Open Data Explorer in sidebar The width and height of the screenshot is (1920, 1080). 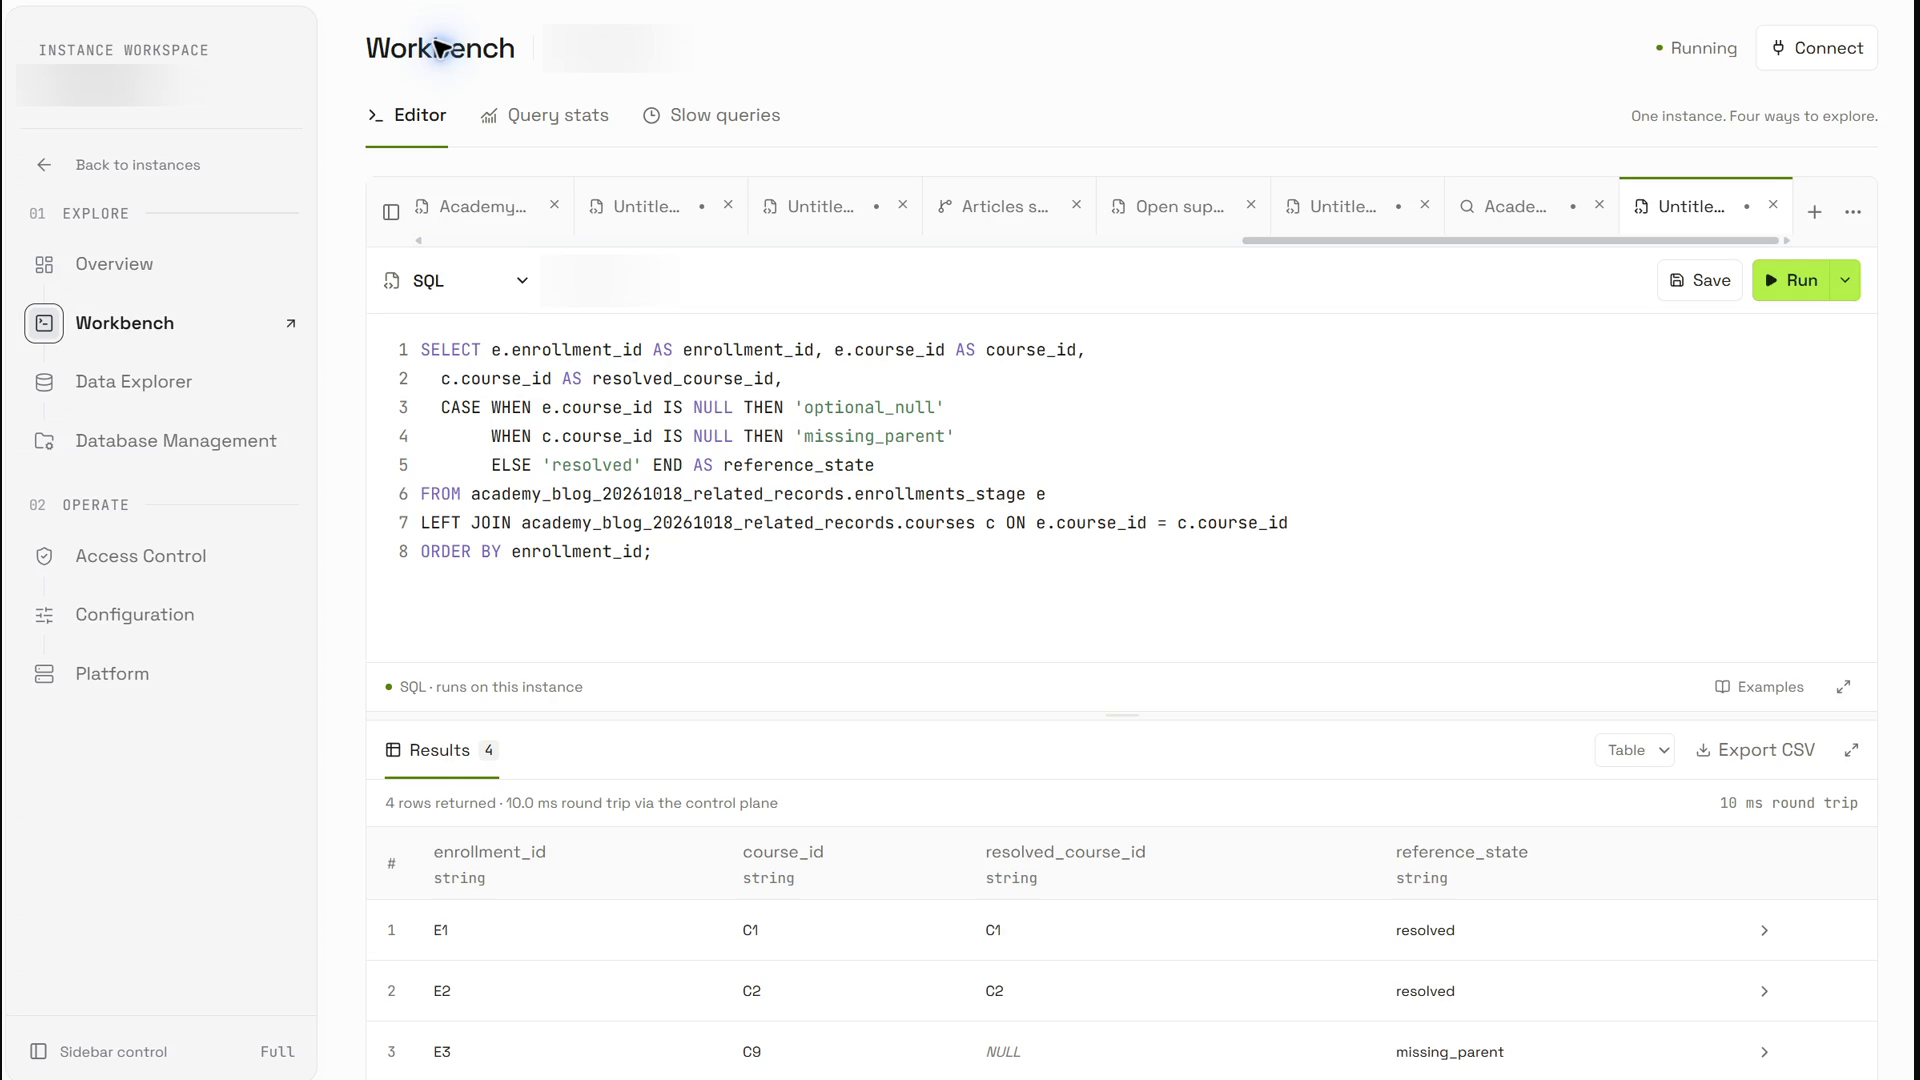133,382
